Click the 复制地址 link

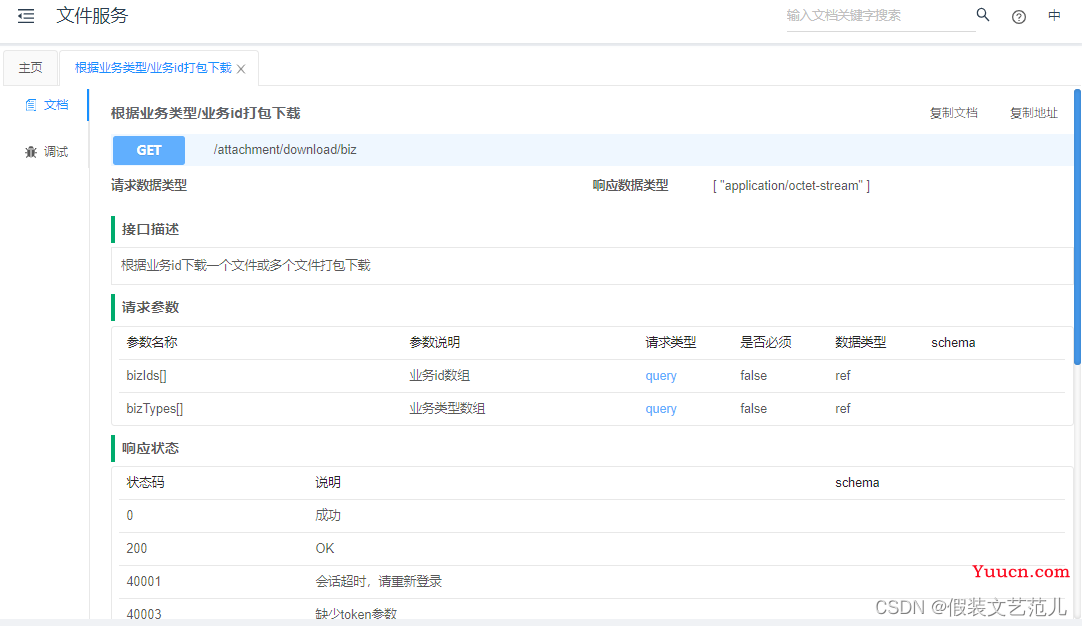click(x=1033, y=113)
